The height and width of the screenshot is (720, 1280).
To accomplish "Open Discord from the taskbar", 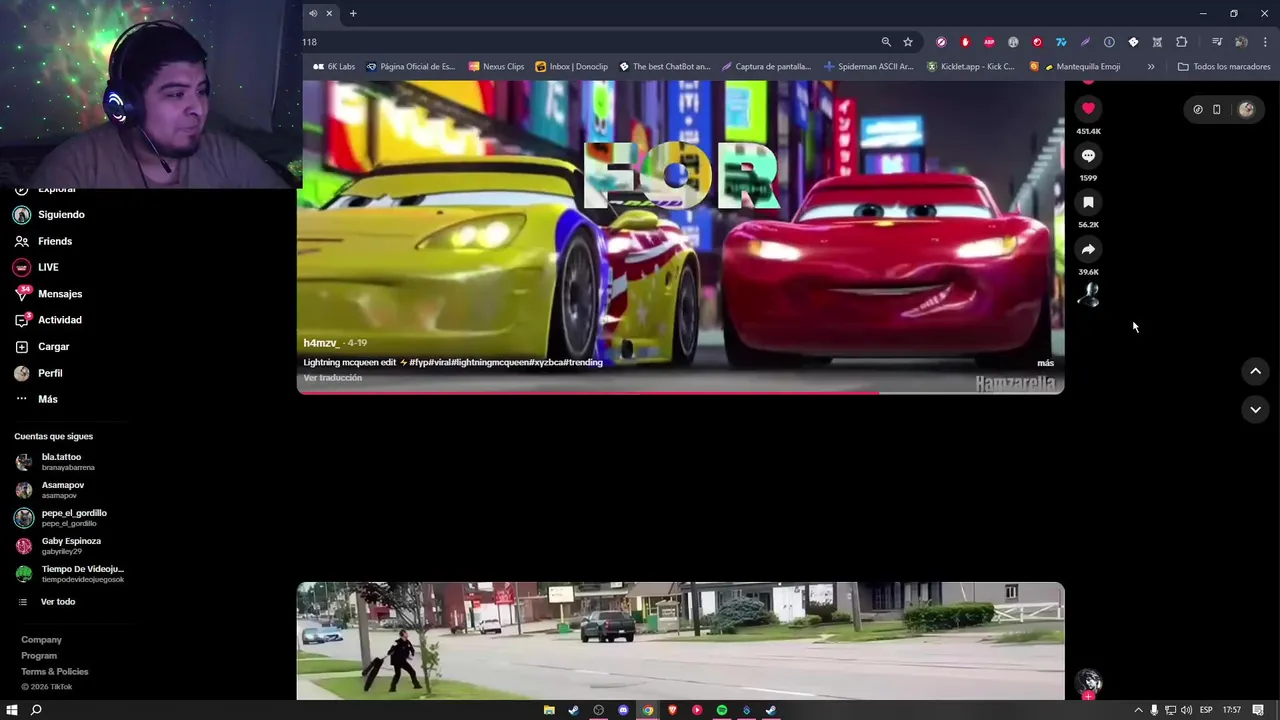I will 623,710.
